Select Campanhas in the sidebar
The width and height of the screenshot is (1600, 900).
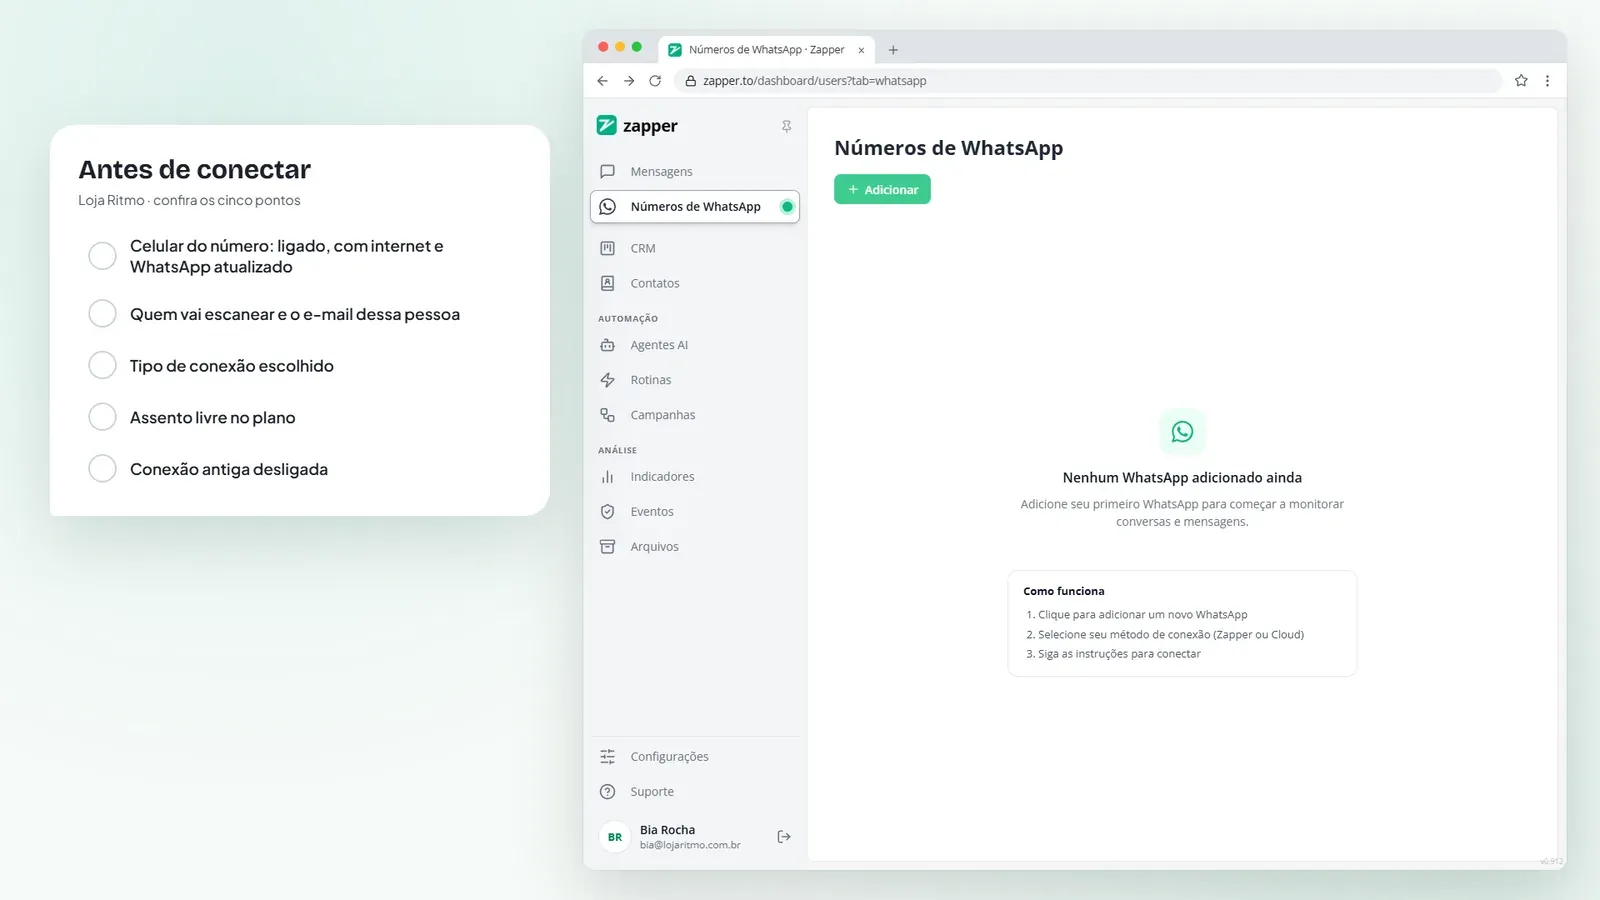coord(695,415)
